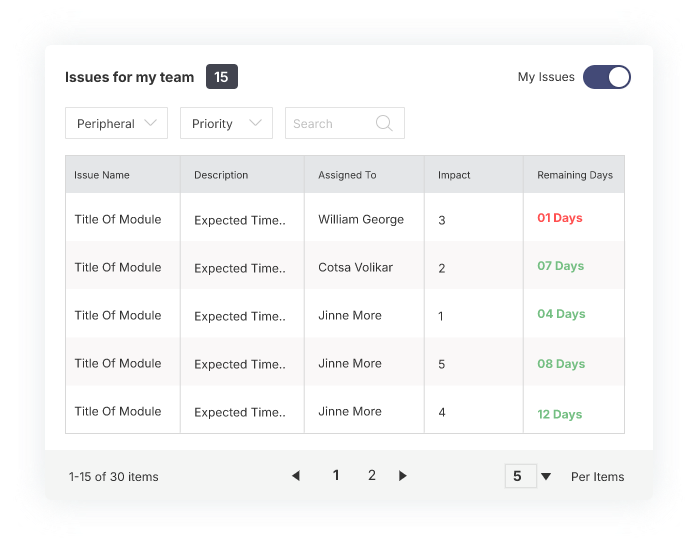Click the Assigned To column header
The width and height of the screenshot is (698, 545).
click(x=347, y=175)
